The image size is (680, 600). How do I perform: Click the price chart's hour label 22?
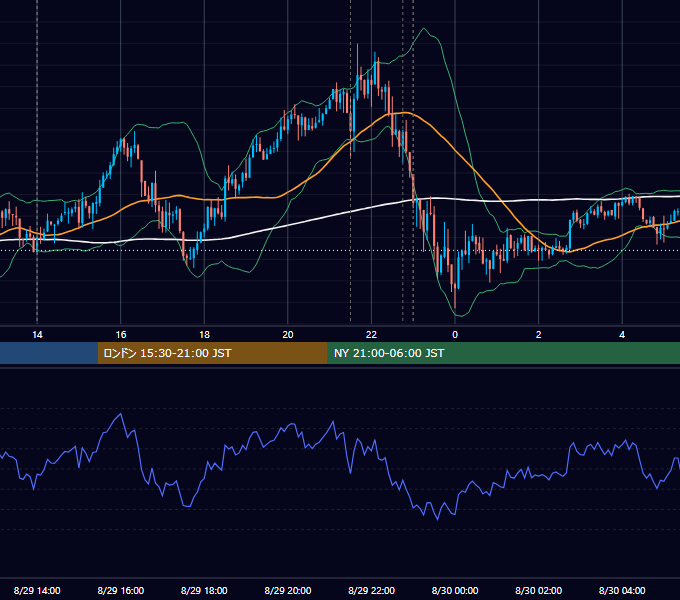click(371, 335)
